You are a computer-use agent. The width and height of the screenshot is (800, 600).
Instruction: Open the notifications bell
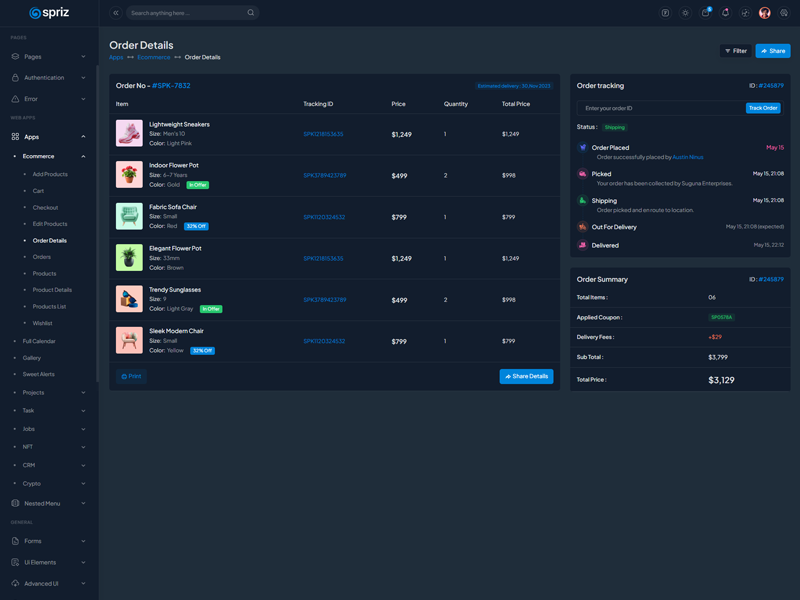[725, 13]
